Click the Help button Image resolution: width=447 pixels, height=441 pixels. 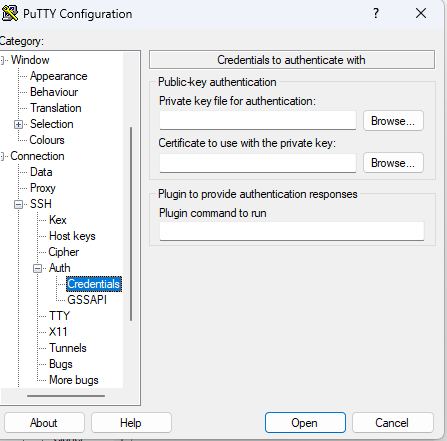pyautogui.click(x=131, y=423)
